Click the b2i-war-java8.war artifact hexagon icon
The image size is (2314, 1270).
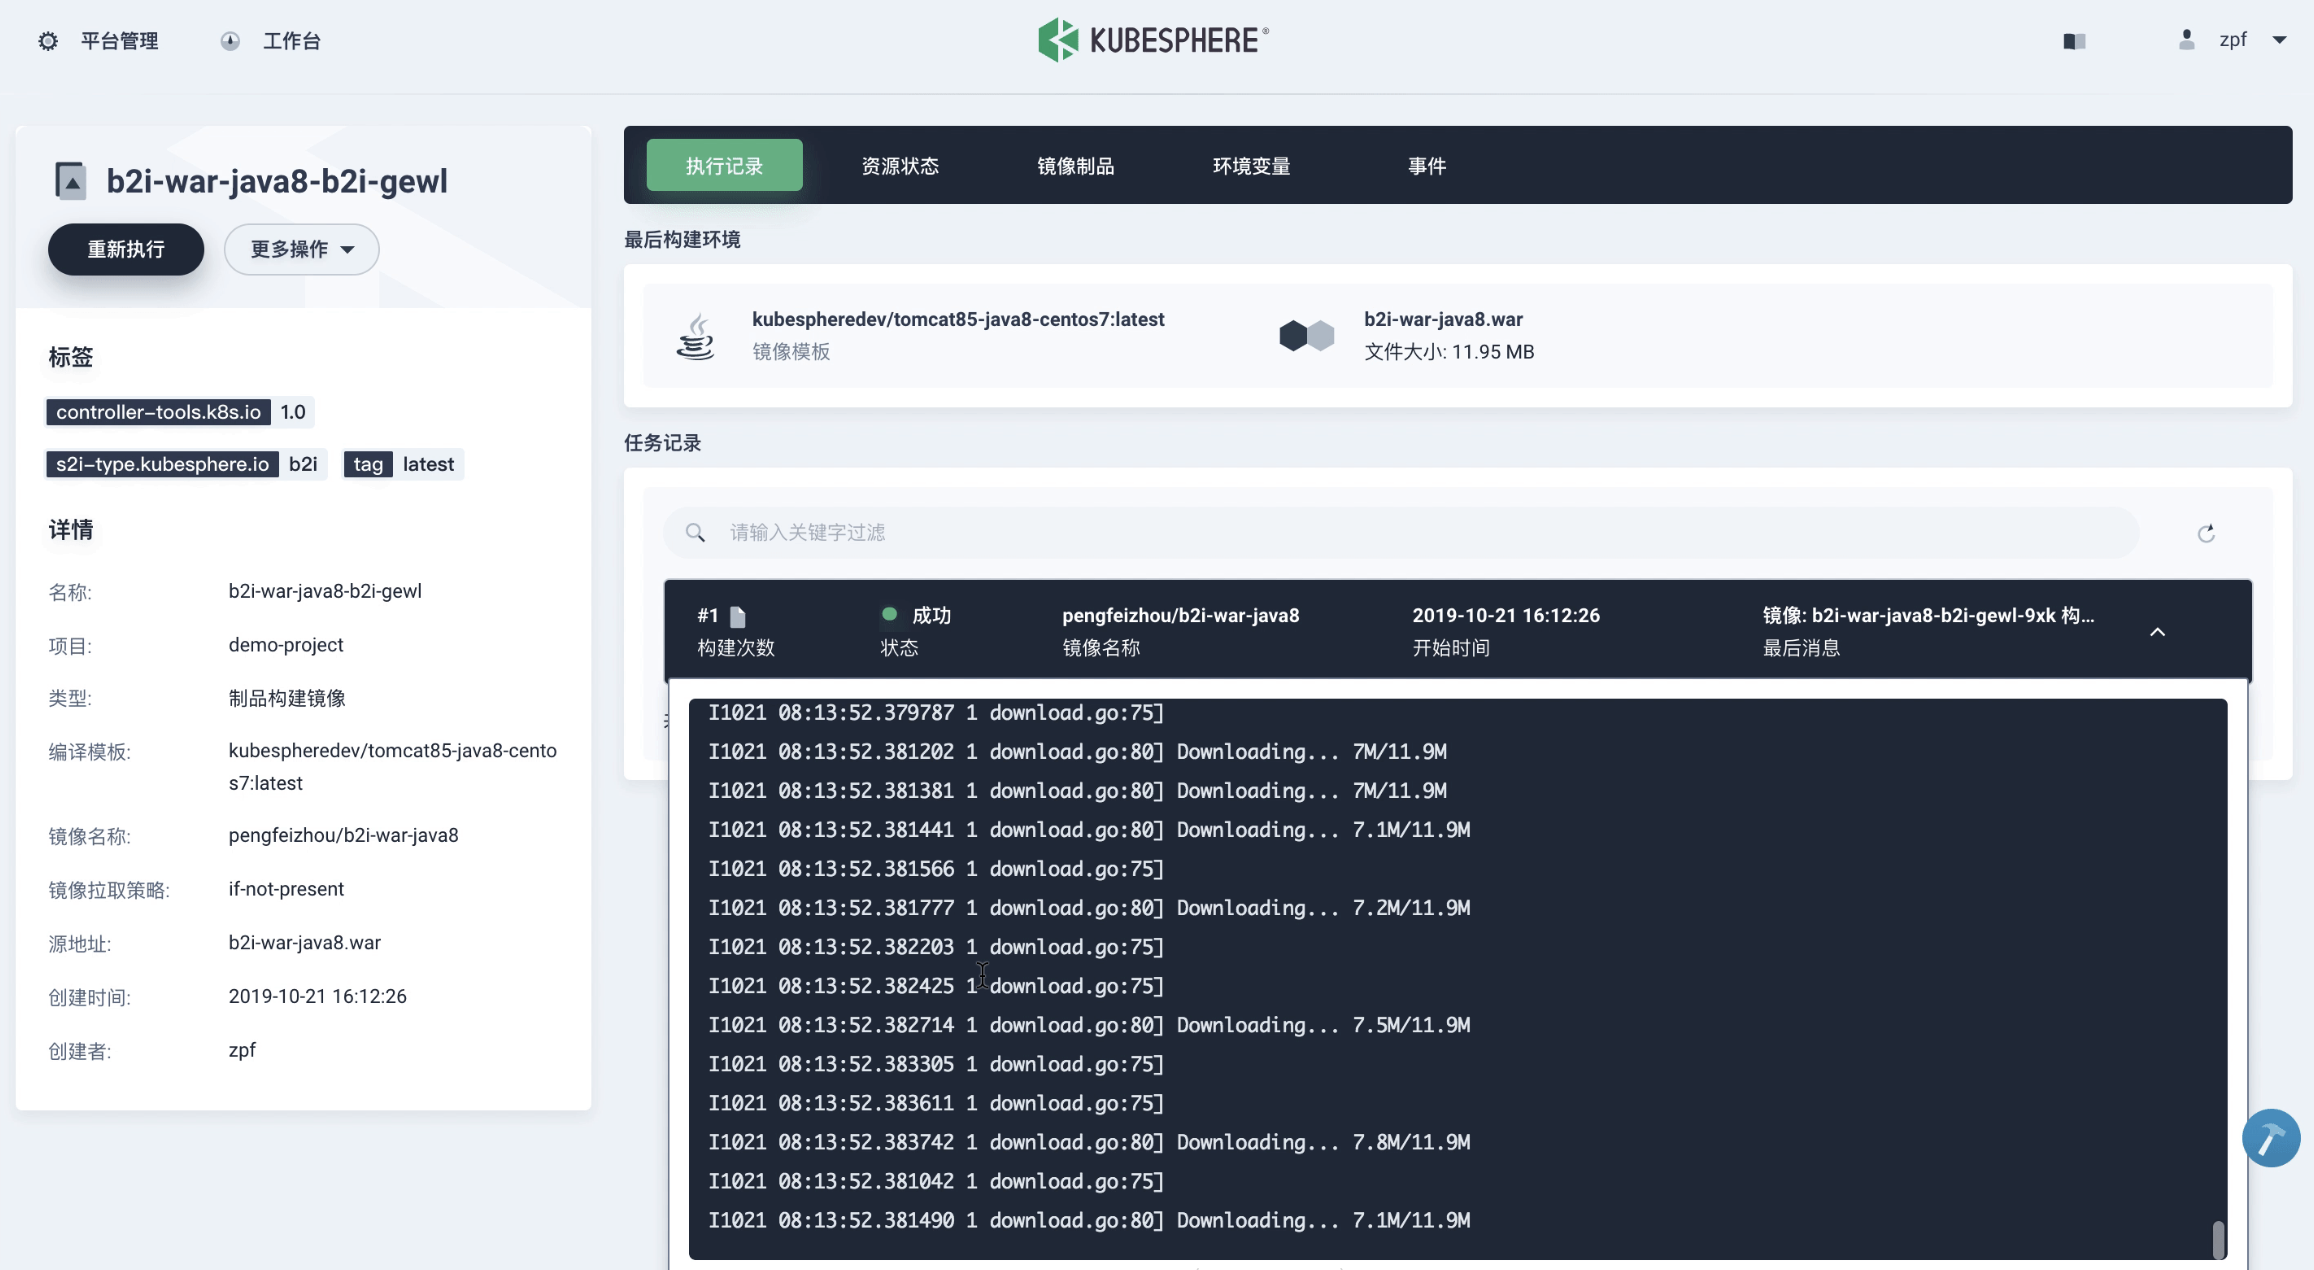click(1306, 336)
